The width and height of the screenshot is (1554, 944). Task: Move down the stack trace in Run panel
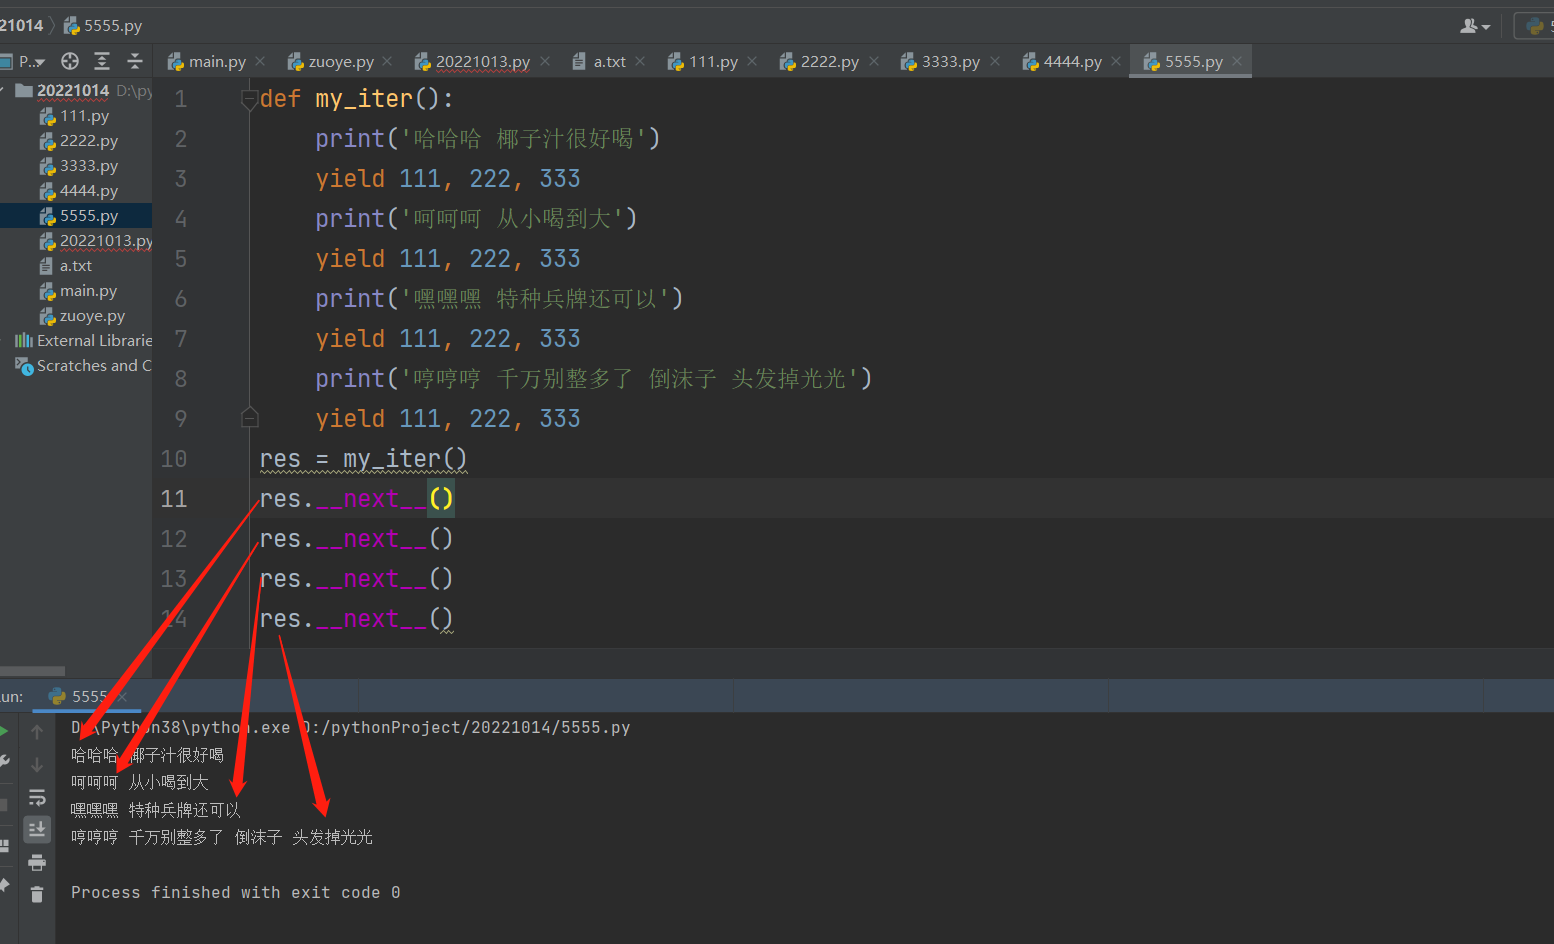point(37,765)
